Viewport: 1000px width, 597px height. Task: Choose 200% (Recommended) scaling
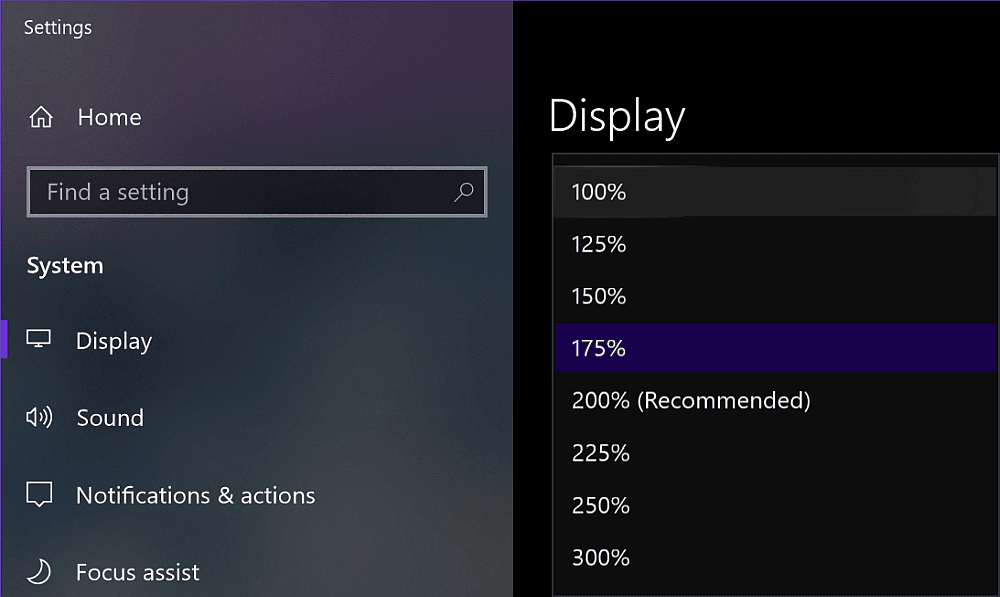pyautogui.click(x=774, y=401)
